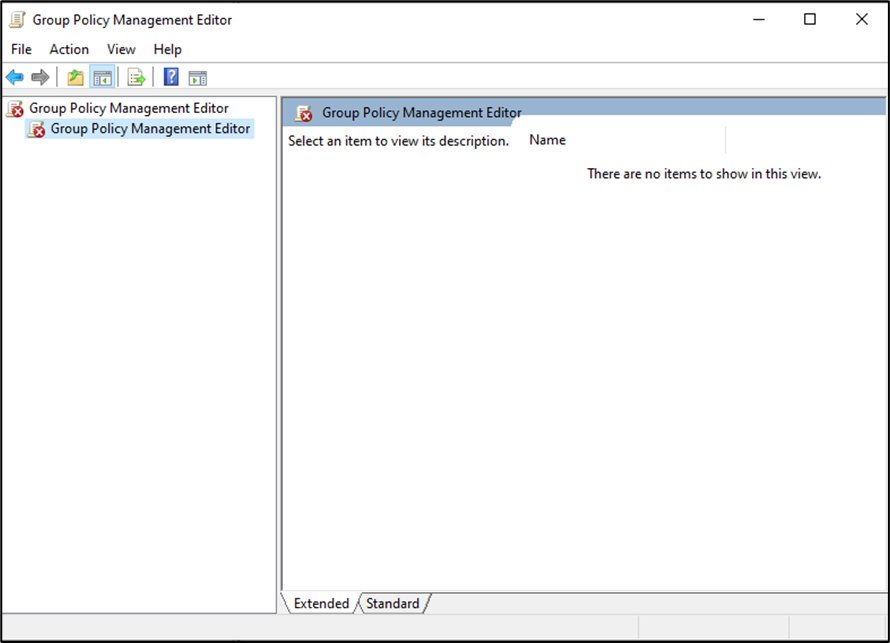Select root Group Policy Management Editor tree node

pos(128,108)
